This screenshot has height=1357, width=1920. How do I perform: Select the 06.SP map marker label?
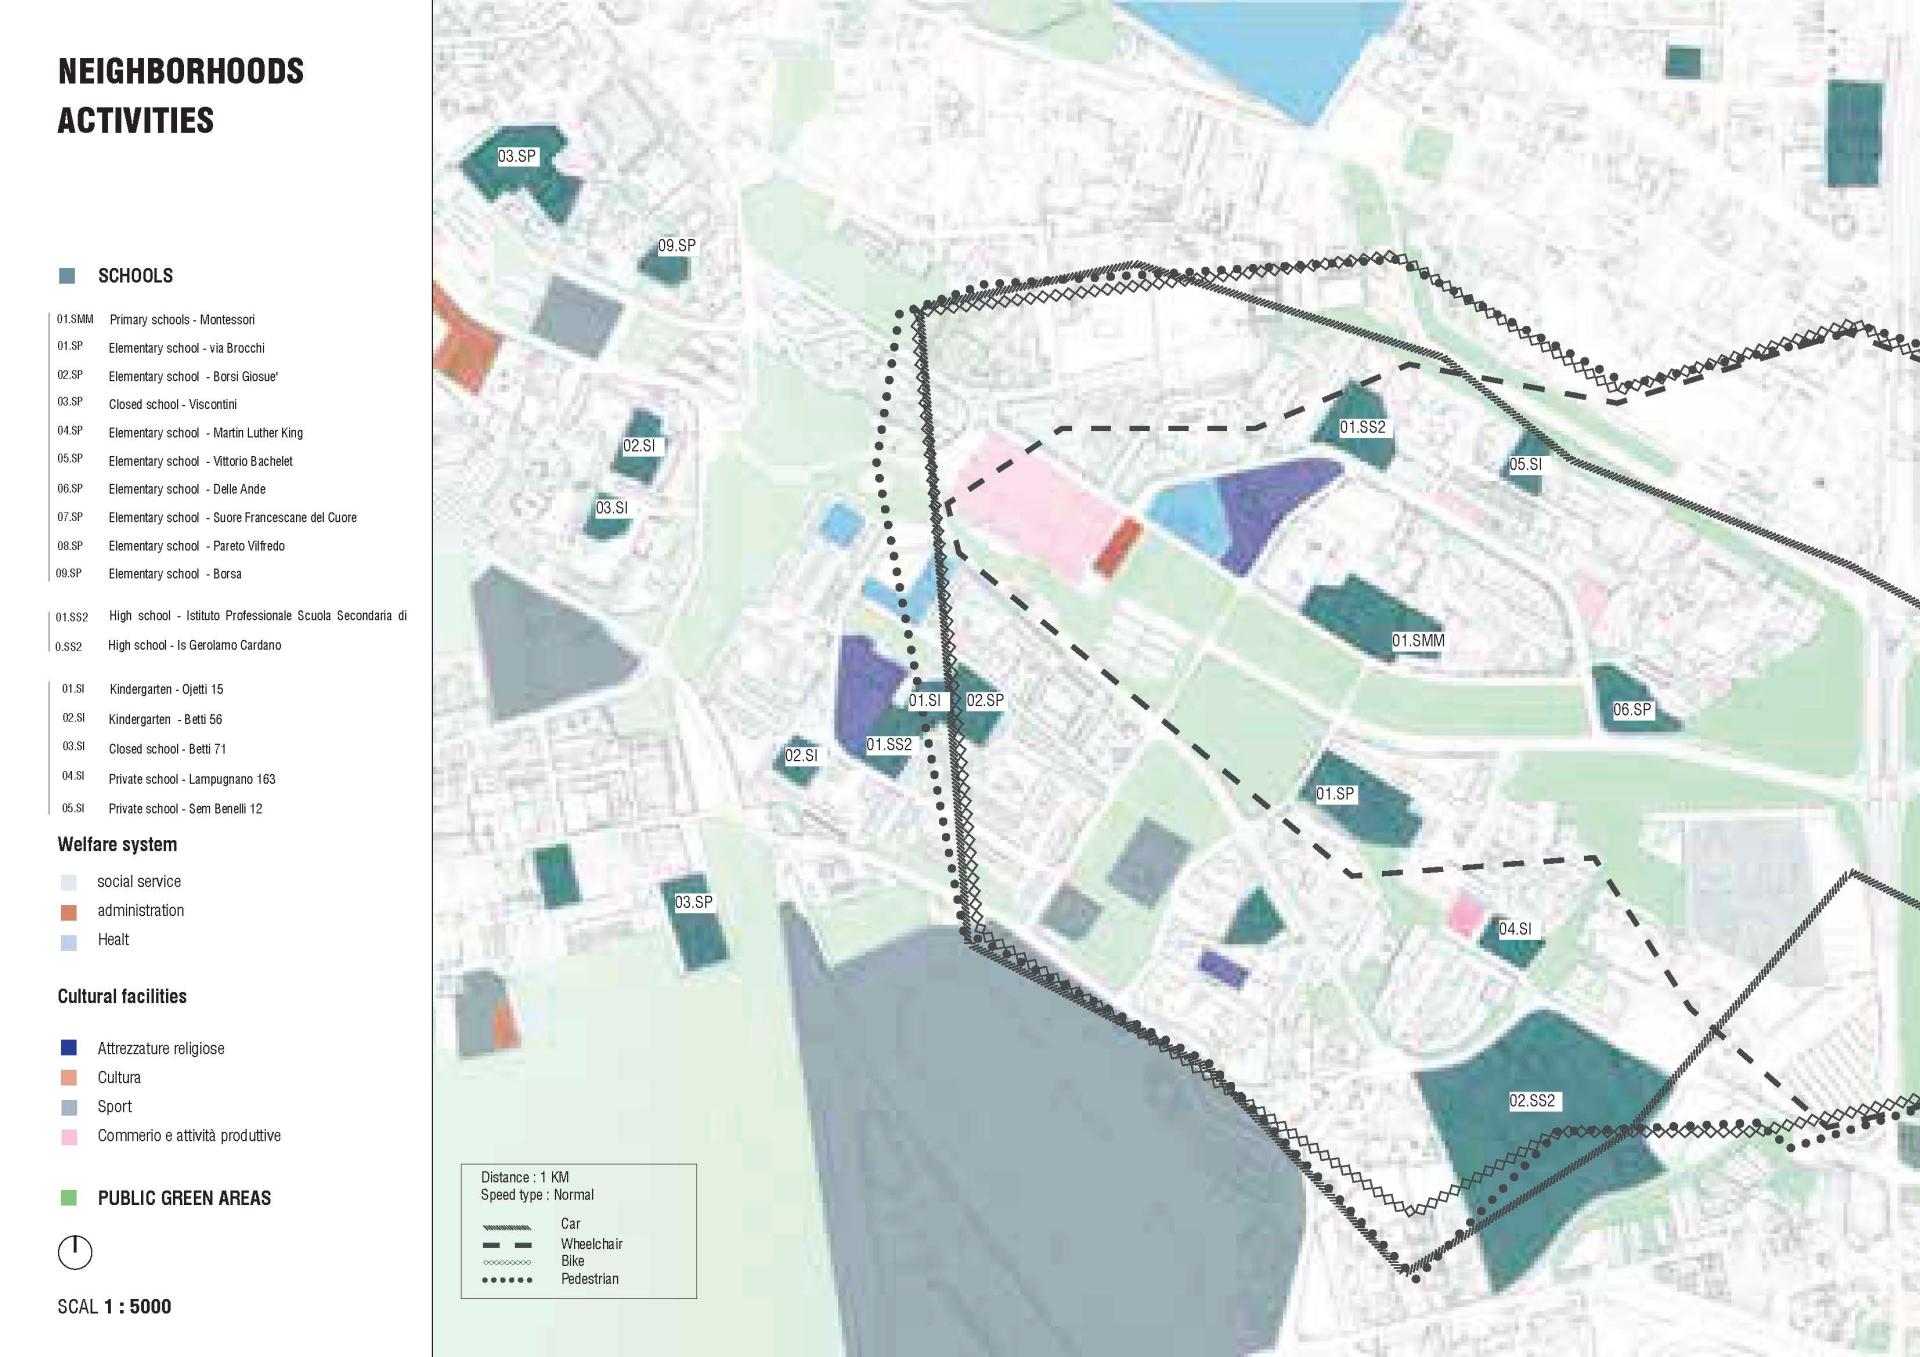click(x=1632, y=710)
